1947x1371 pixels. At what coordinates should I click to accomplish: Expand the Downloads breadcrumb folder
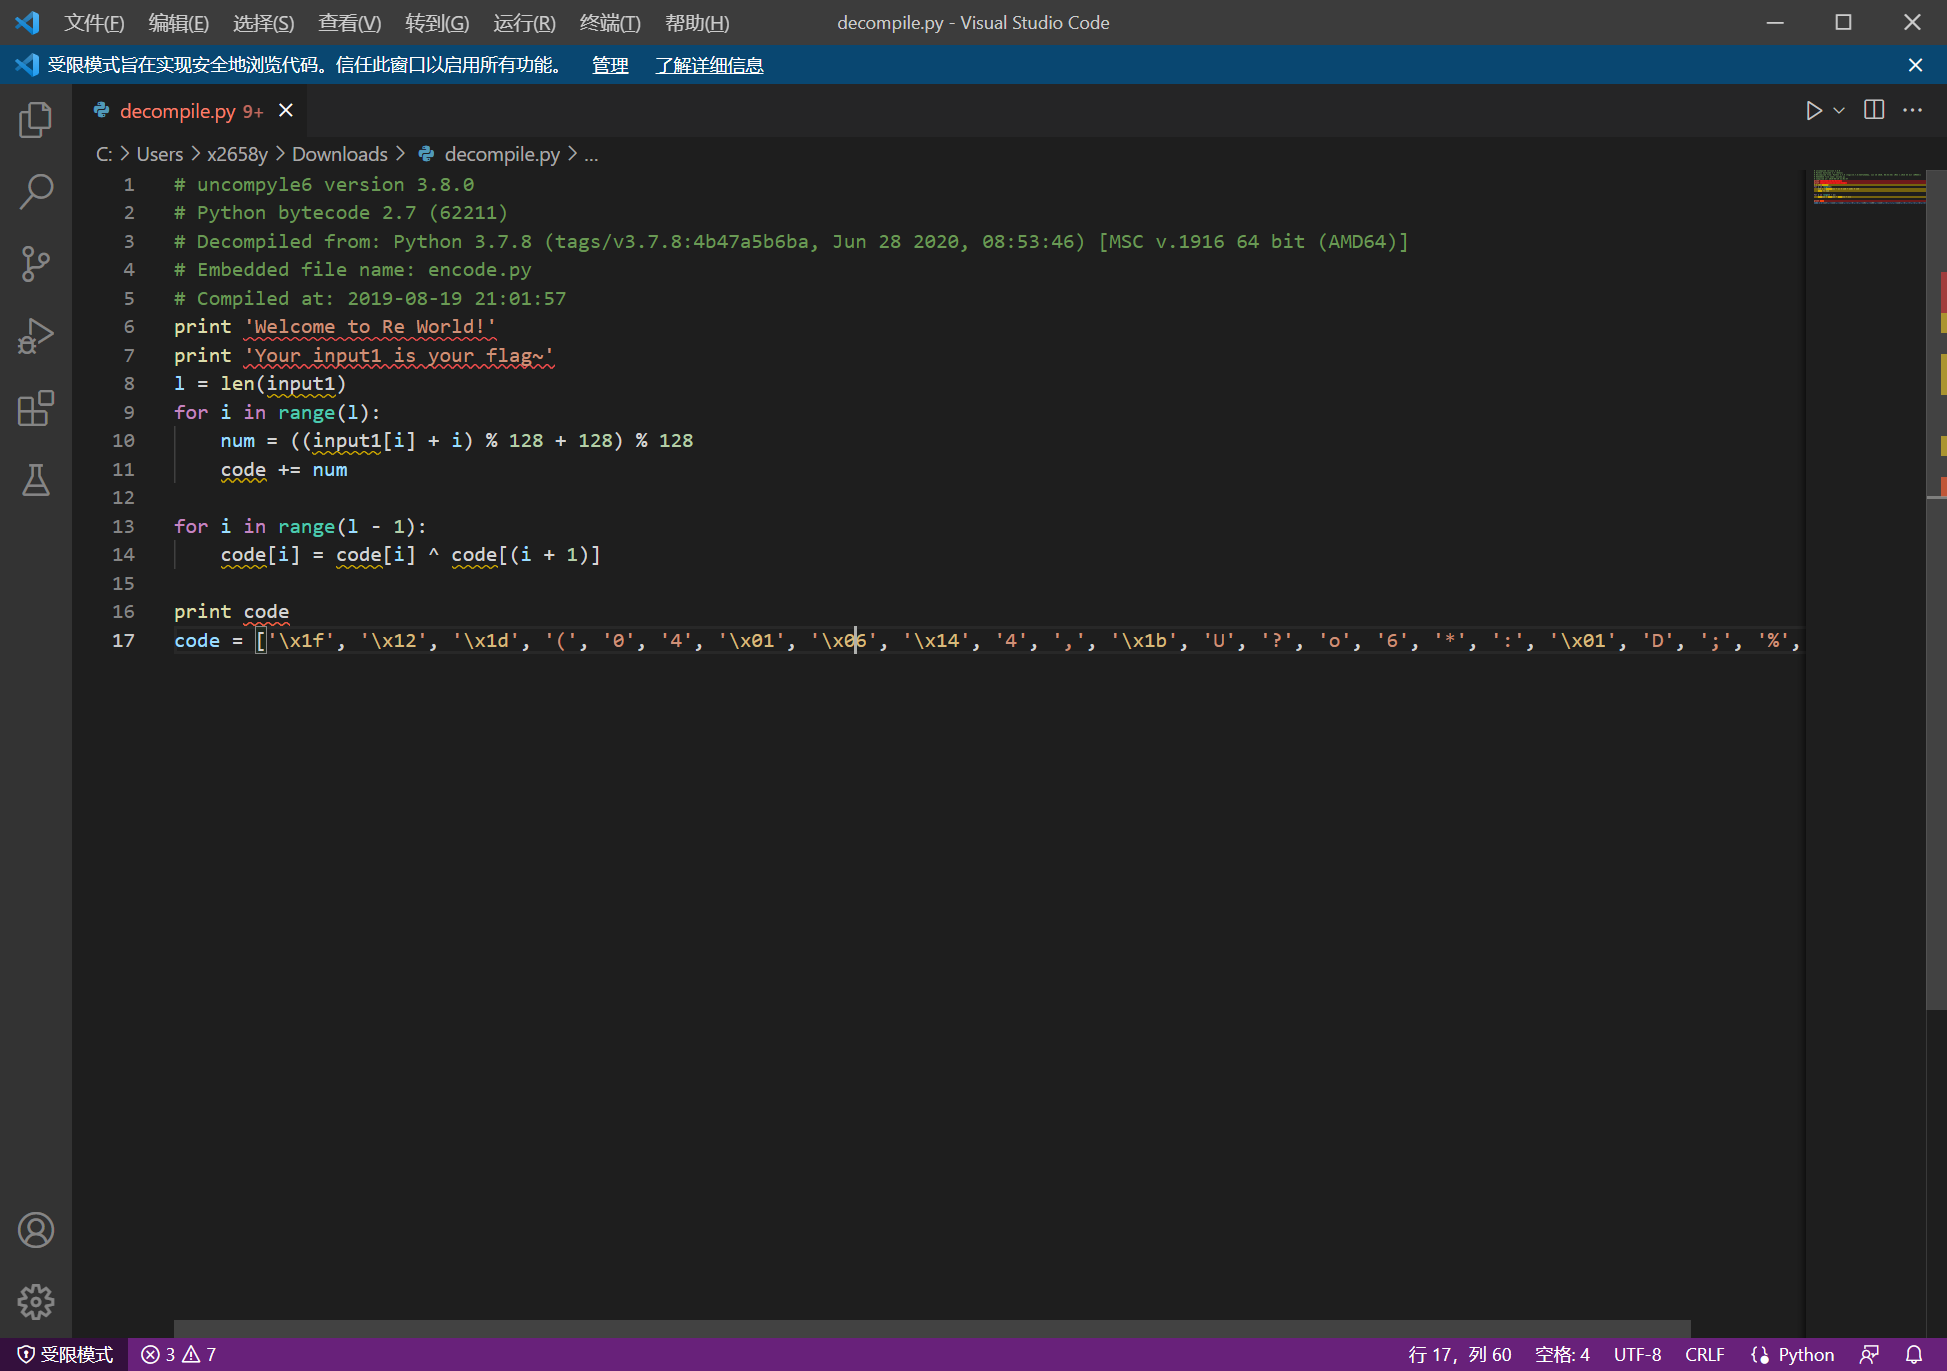pos(339,154)
